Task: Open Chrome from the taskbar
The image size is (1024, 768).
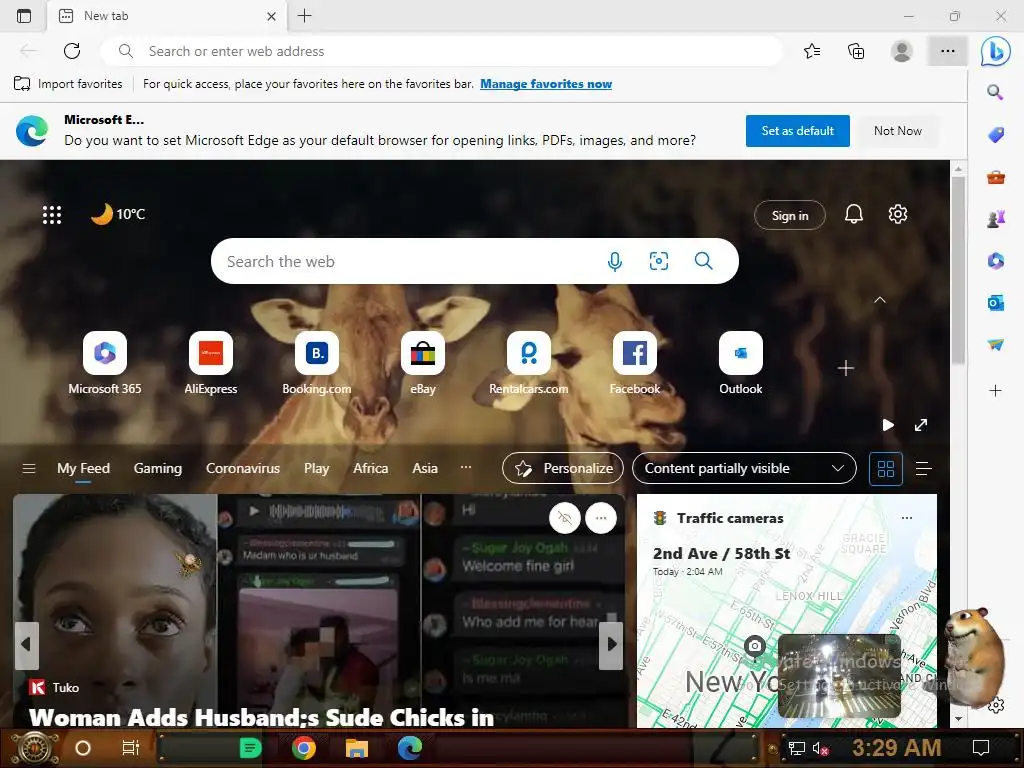Action: tap(304, 748)
